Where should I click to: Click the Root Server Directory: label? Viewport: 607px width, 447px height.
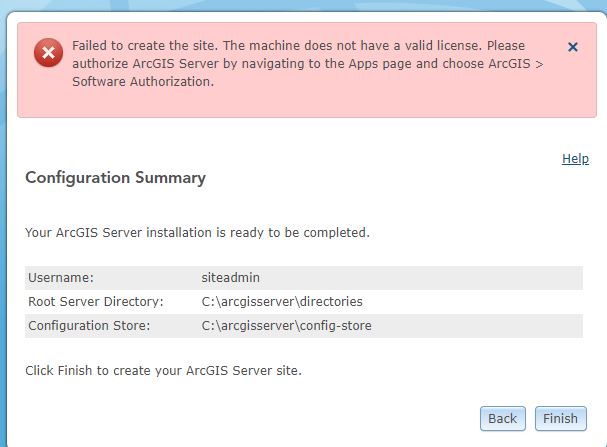(x=96, y=301)
